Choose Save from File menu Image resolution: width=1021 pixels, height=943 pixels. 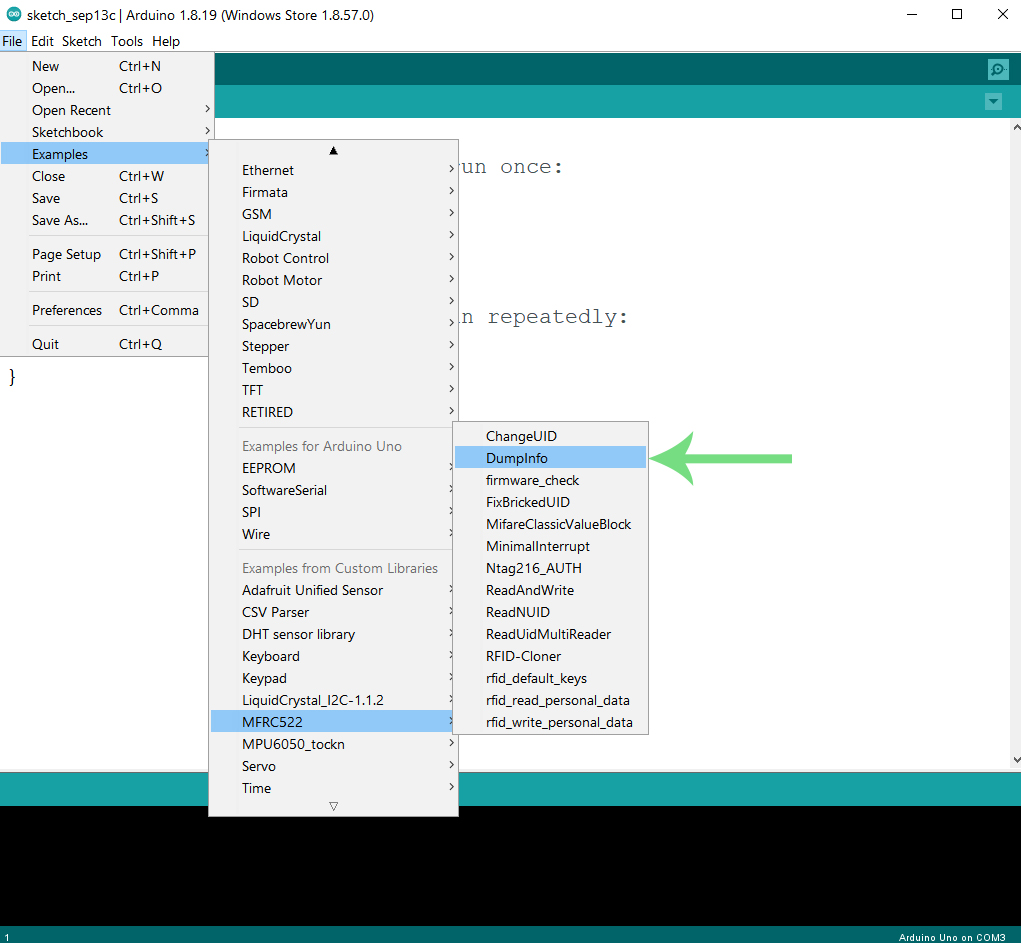pyautogui.click(x=104, y=199)
